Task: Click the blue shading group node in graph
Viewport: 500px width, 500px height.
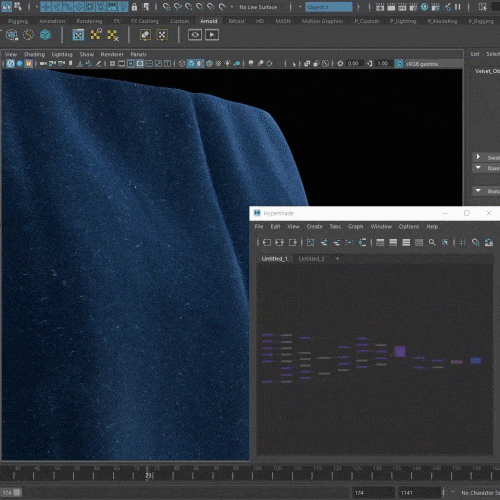Action: 476,361
